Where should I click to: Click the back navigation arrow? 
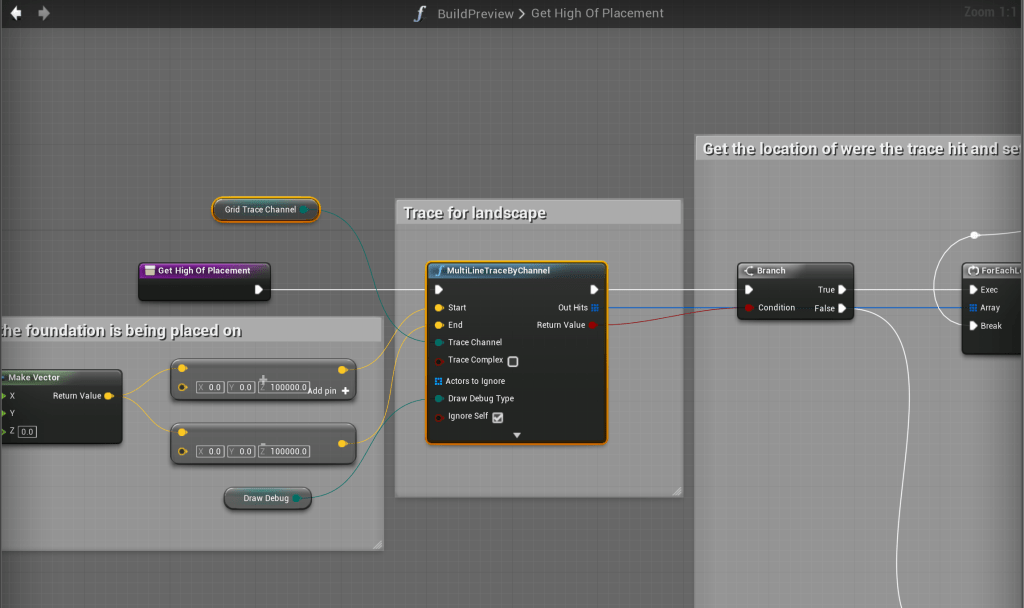[x=16, y=13]
